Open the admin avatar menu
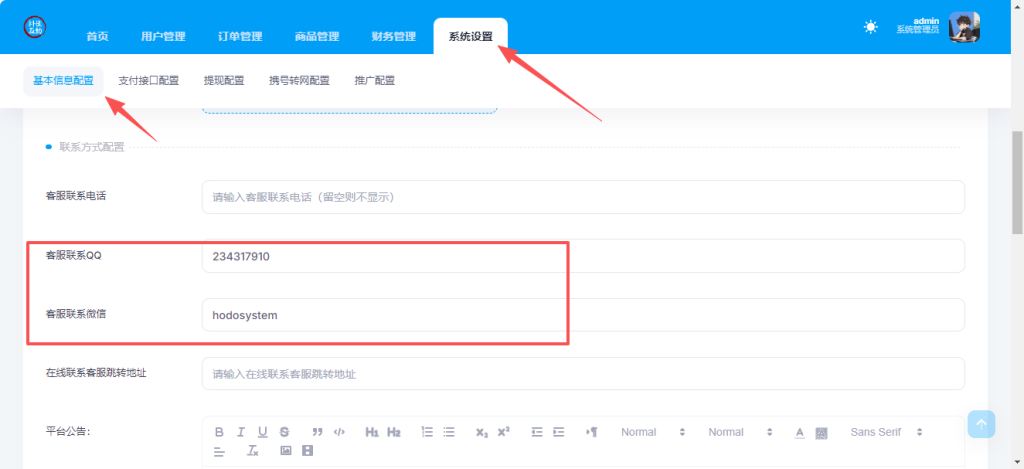Screen dimensions: 1024x469 (x=964, y=27)
